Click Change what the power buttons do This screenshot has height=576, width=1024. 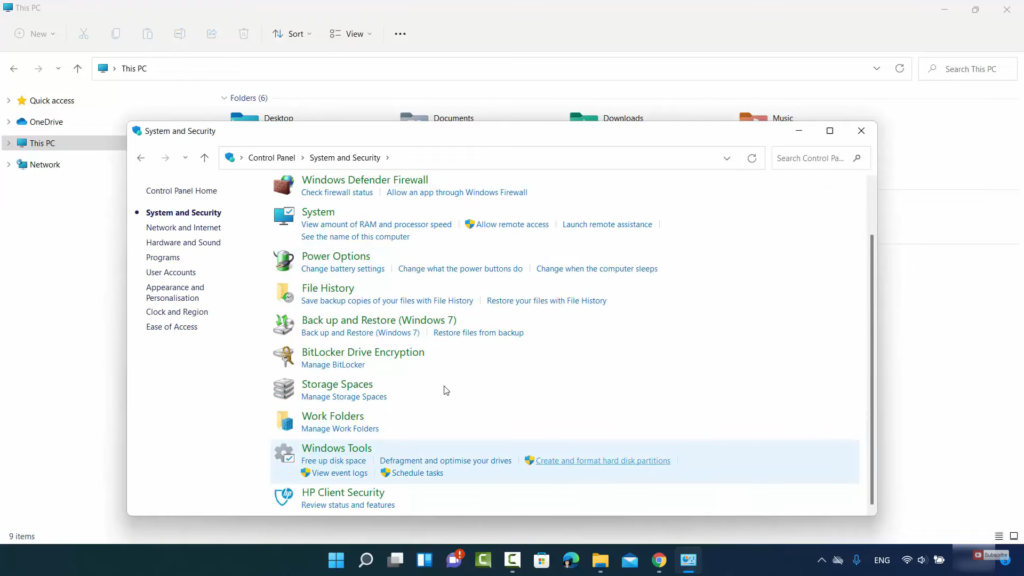[x=460, y=269]
